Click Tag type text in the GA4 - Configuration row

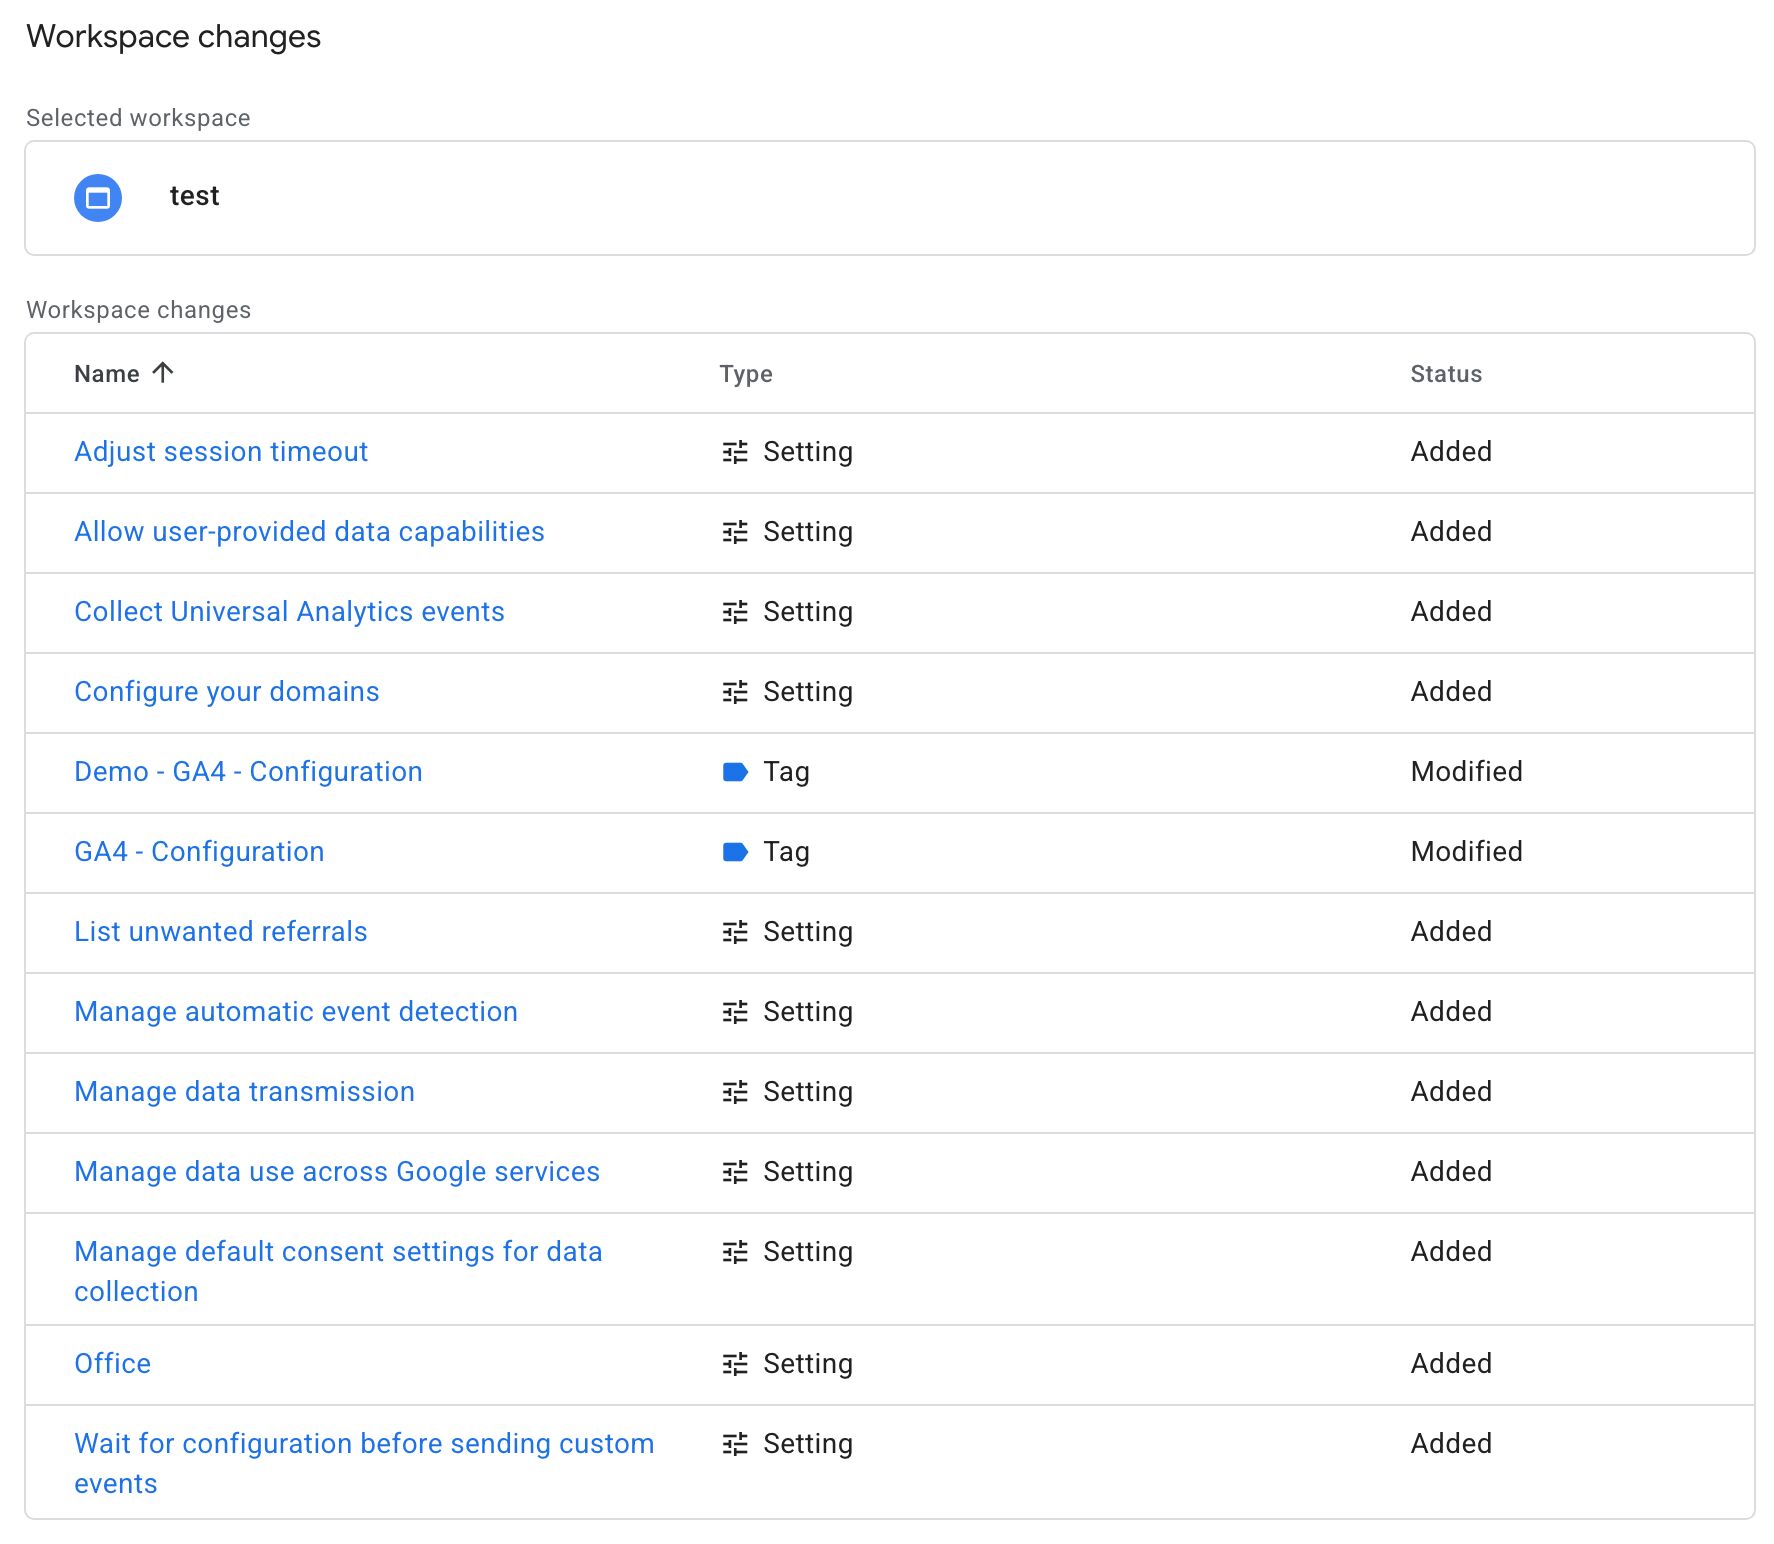[x=786, y=852]
